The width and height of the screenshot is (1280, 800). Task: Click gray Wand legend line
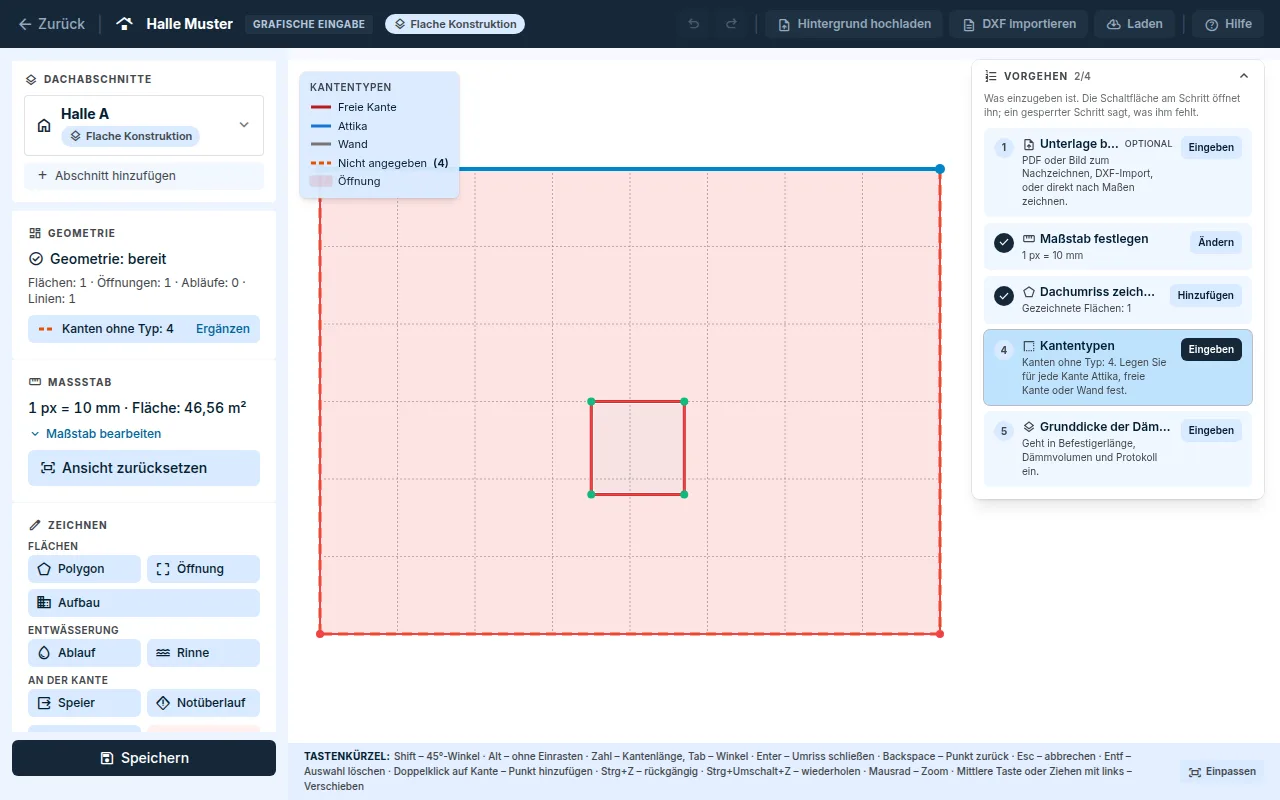[x=320, y=144]
